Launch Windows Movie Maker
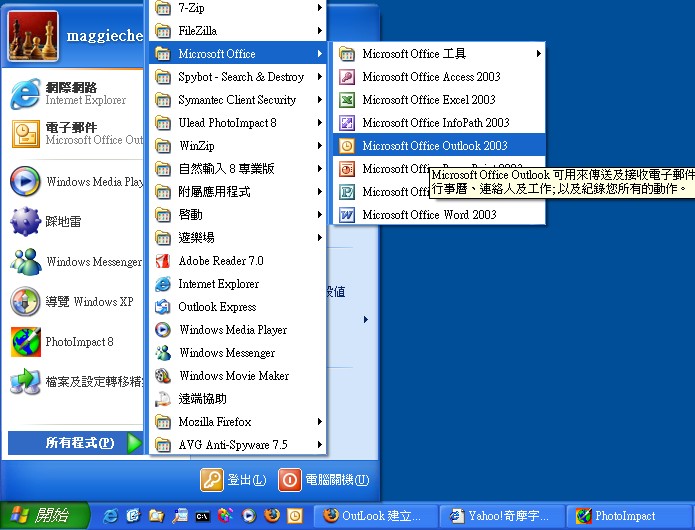The width and height of the screenshot is (695, 530). pos(238,376)
